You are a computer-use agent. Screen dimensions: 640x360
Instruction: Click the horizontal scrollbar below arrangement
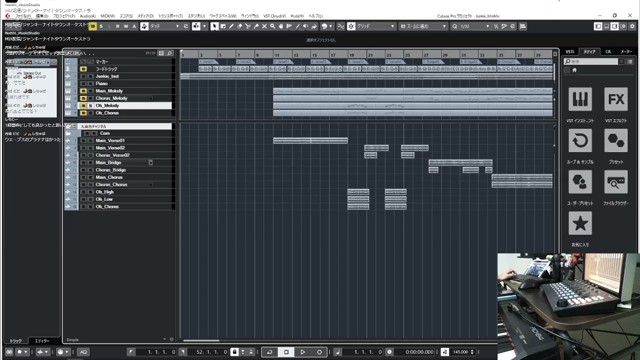click(201, 340)
